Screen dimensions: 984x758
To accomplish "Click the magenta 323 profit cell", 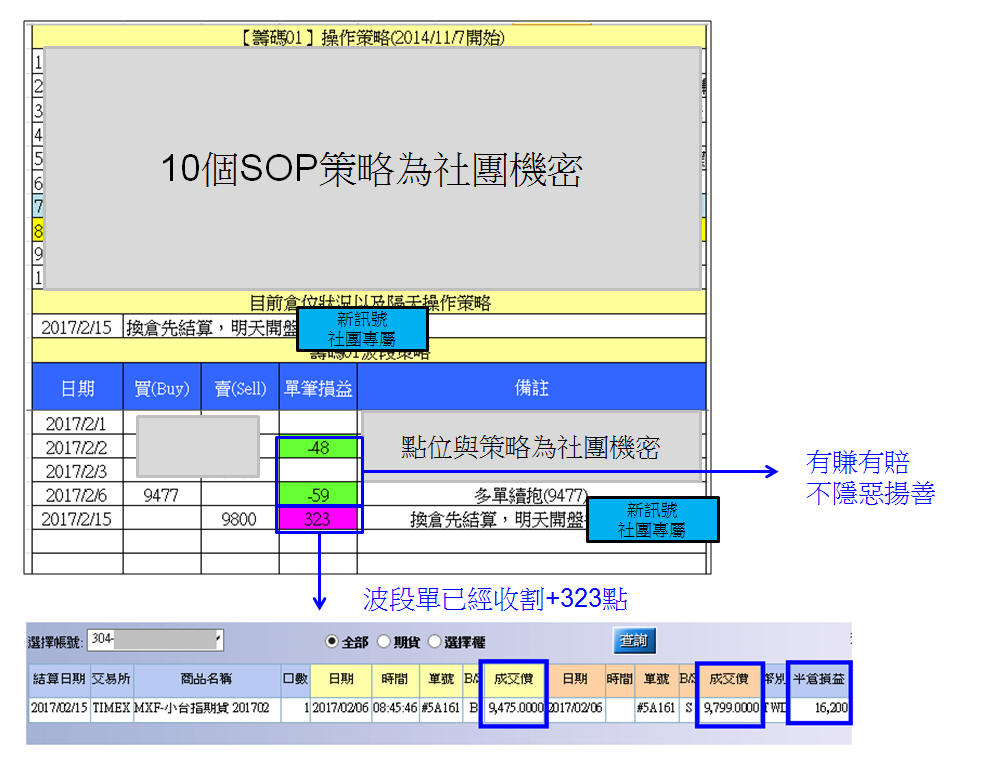I will pyautogui.click(x=318, y=519).
